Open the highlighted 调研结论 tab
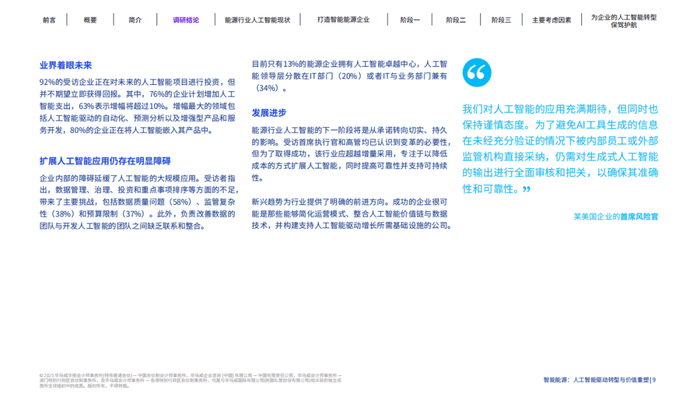This screenshot has width=700, height=394. click(186, 20)
